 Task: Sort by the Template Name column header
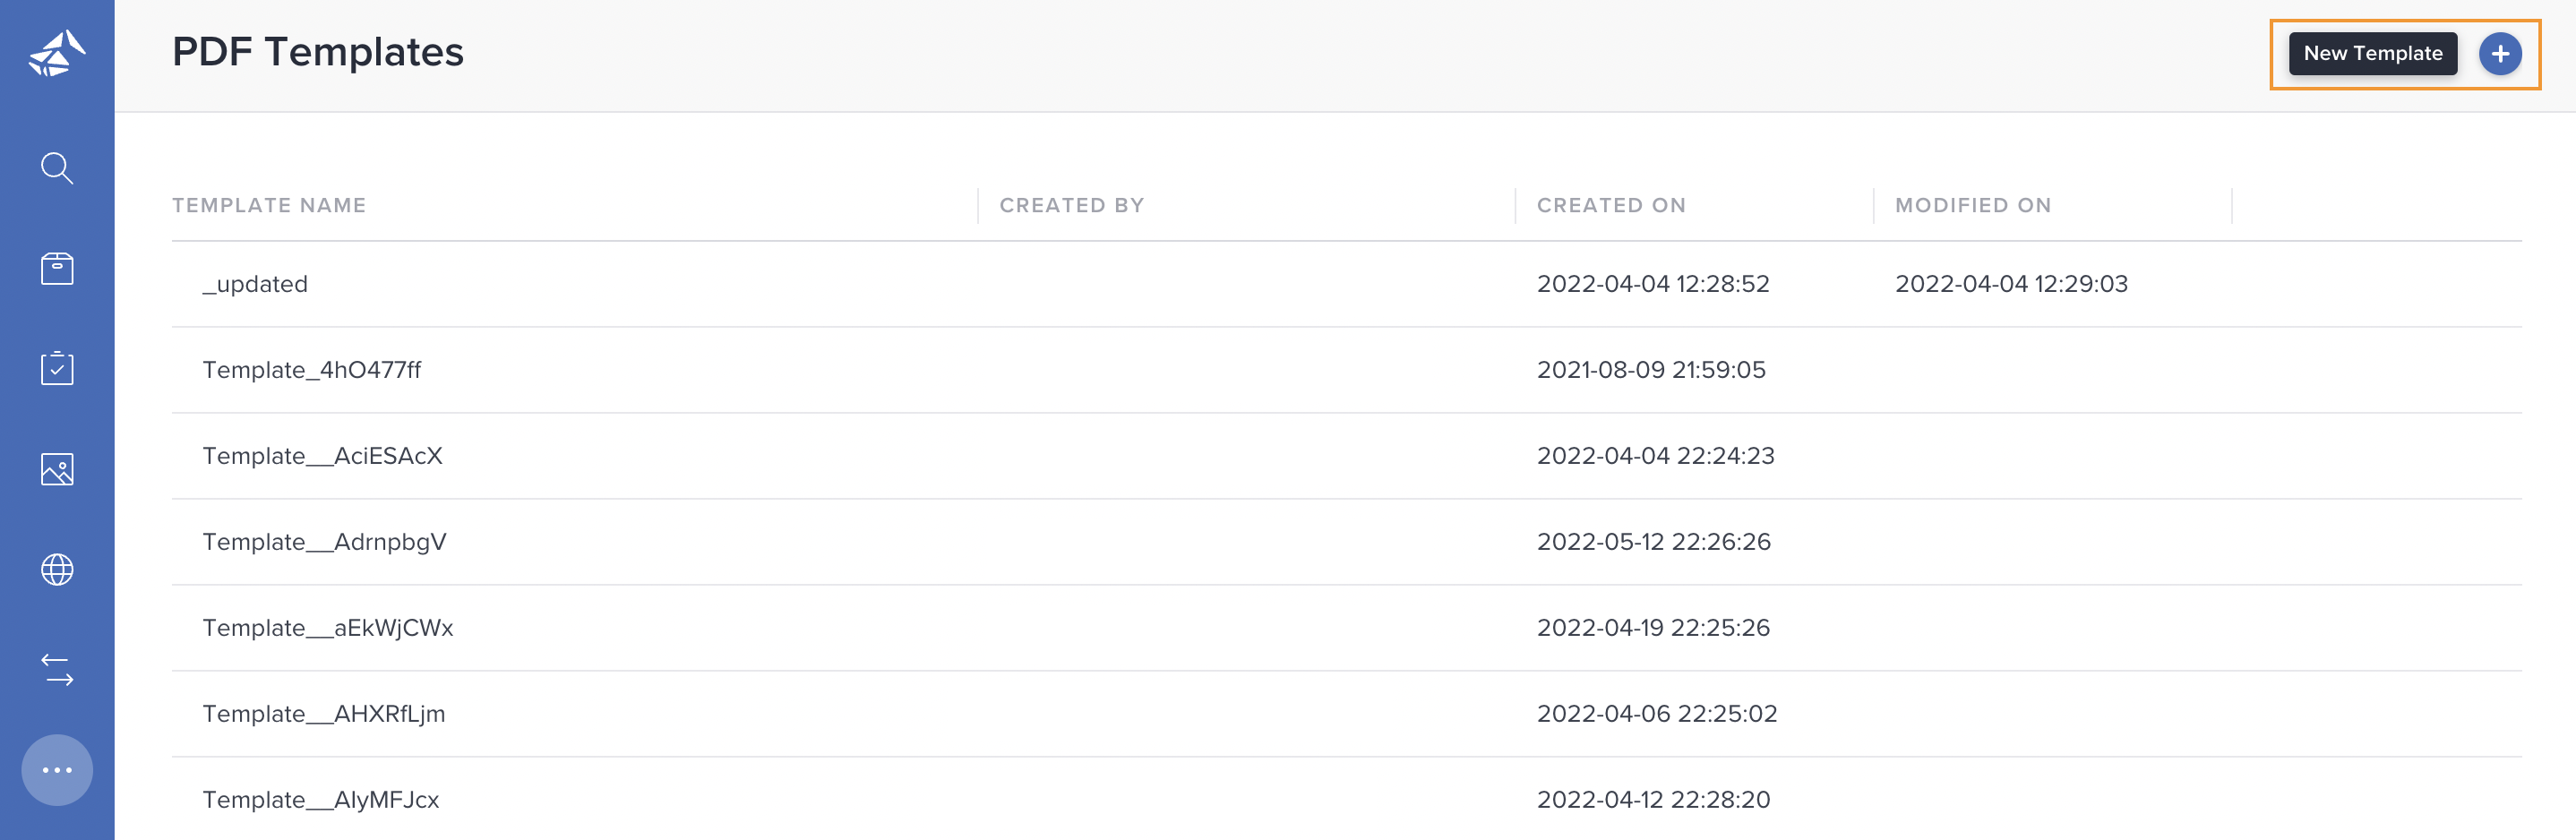click(269, 205)
